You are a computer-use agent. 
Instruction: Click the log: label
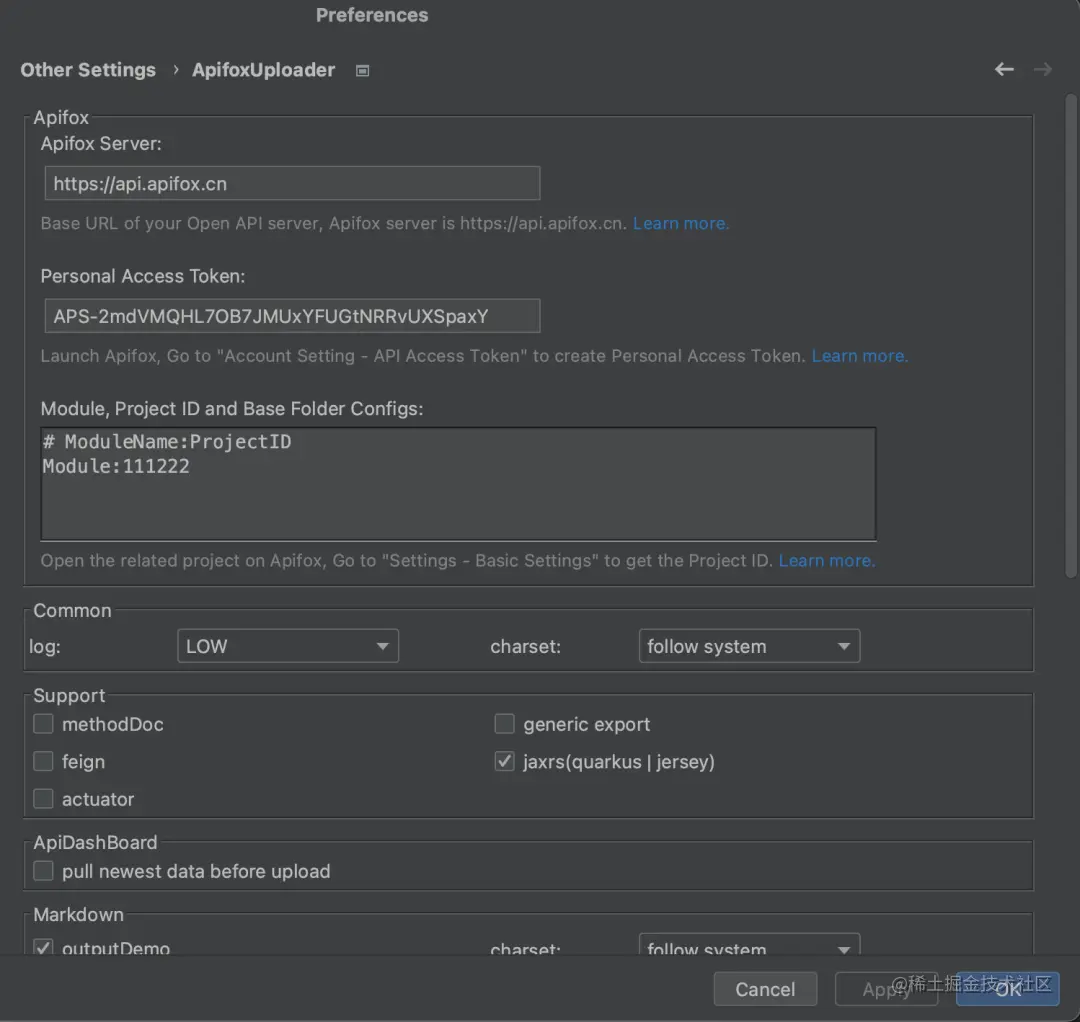(x=45, y=646)
